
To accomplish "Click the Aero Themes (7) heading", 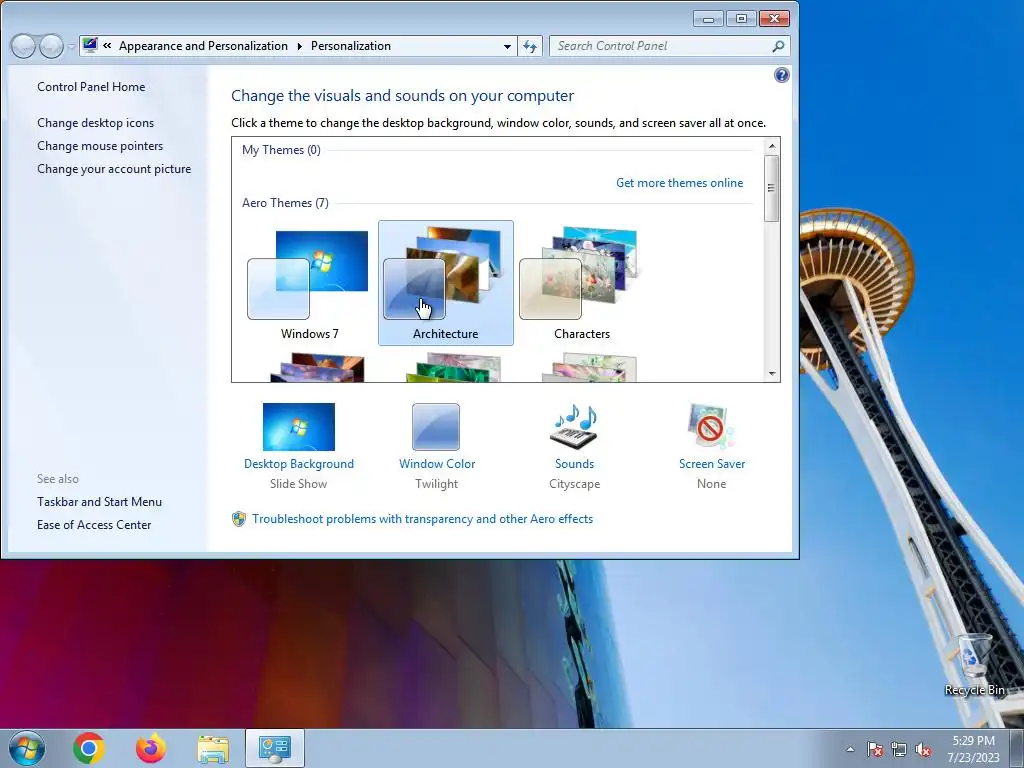I will tap(285, 203).
